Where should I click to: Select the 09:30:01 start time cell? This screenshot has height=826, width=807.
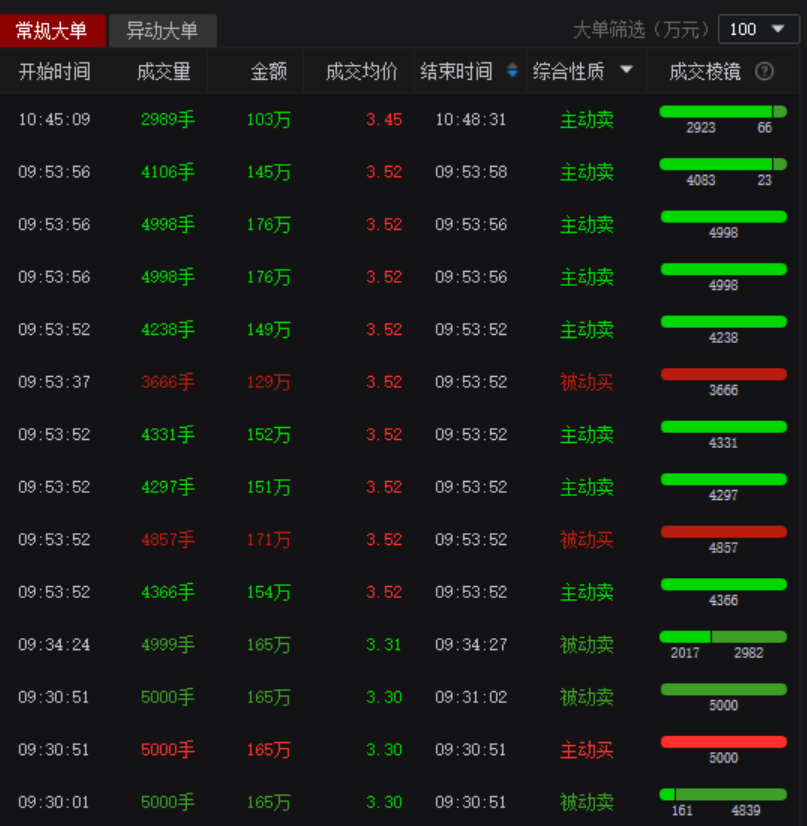point(54,802)
